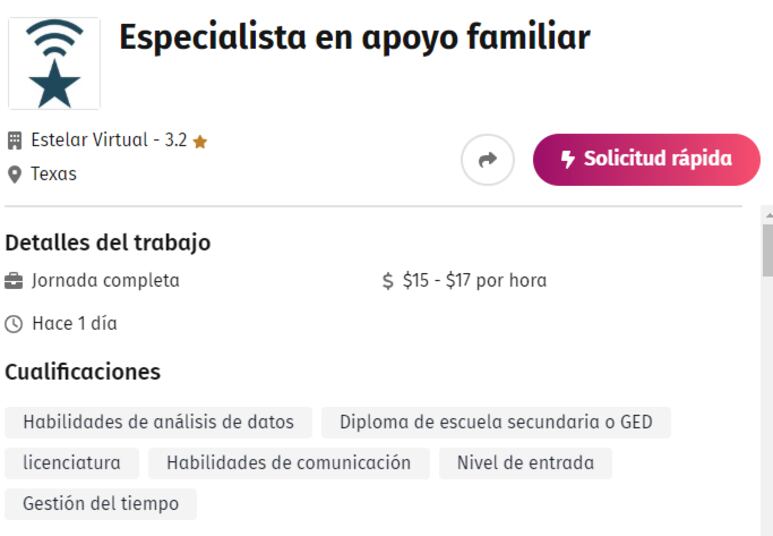The height and width of the screenshot is (536, 773).
Task: Select the Habilidades de análisis de datos tag
Action: [158, 422]
